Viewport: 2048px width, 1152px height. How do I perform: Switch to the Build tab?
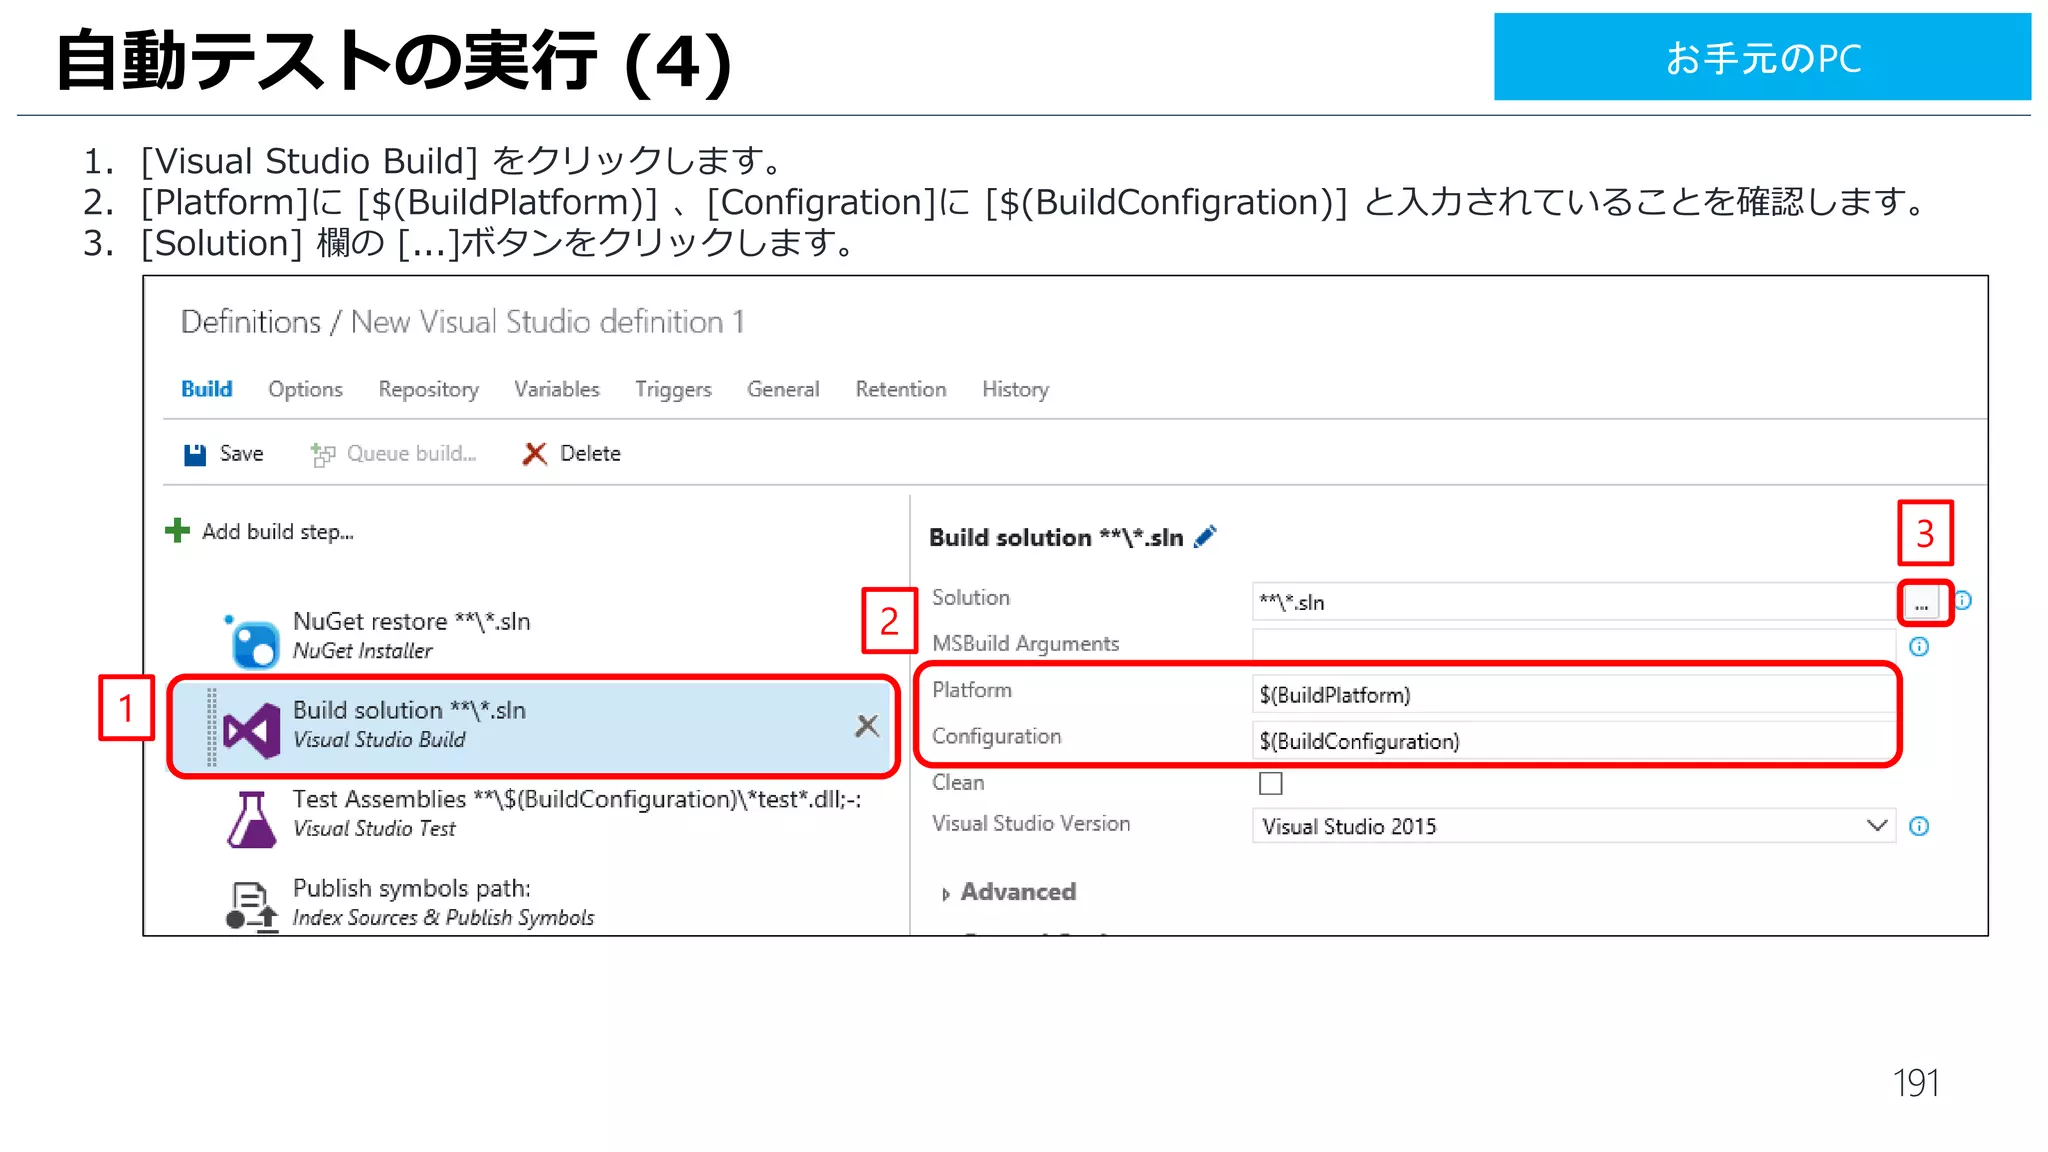point(207,389)
